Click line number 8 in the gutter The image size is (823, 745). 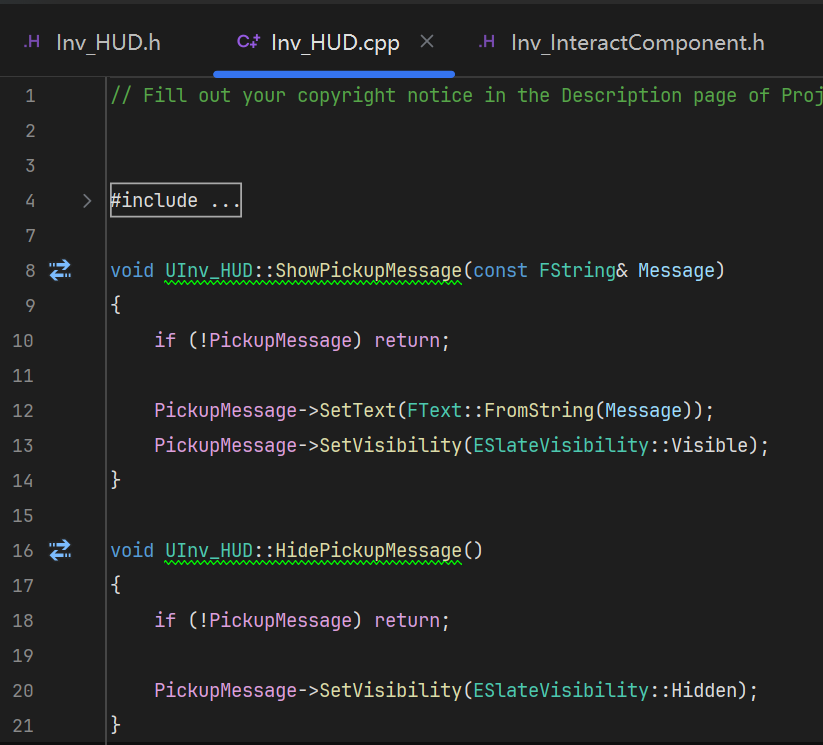coord(30,270)
